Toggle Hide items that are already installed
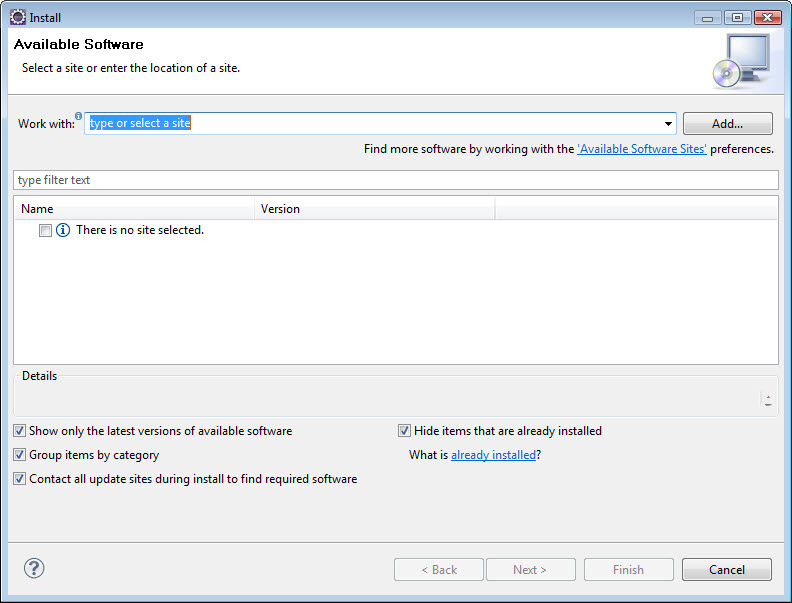Image resolution: width=792 pixels, height=603 pixels. click(x=404, y=431)
